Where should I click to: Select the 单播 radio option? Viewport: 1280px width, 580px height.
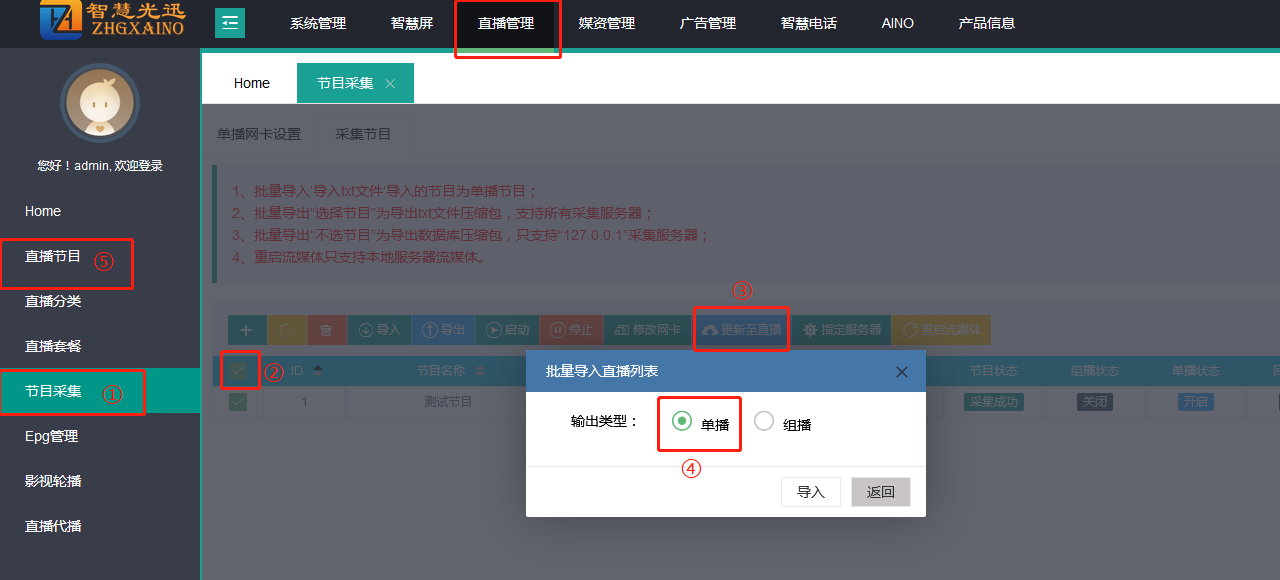pos(683,422)
